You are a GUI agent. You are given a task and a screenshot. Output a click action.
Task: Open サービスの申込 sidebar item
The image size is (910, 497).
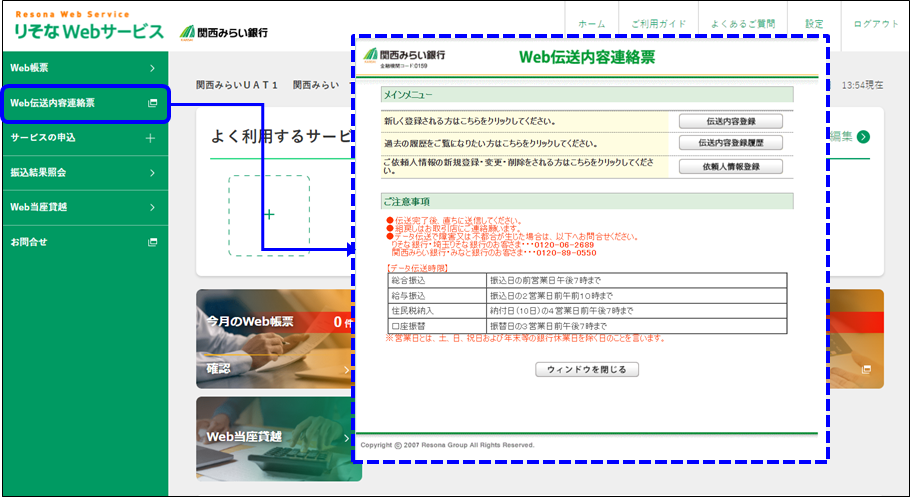(x=85, y=138)
